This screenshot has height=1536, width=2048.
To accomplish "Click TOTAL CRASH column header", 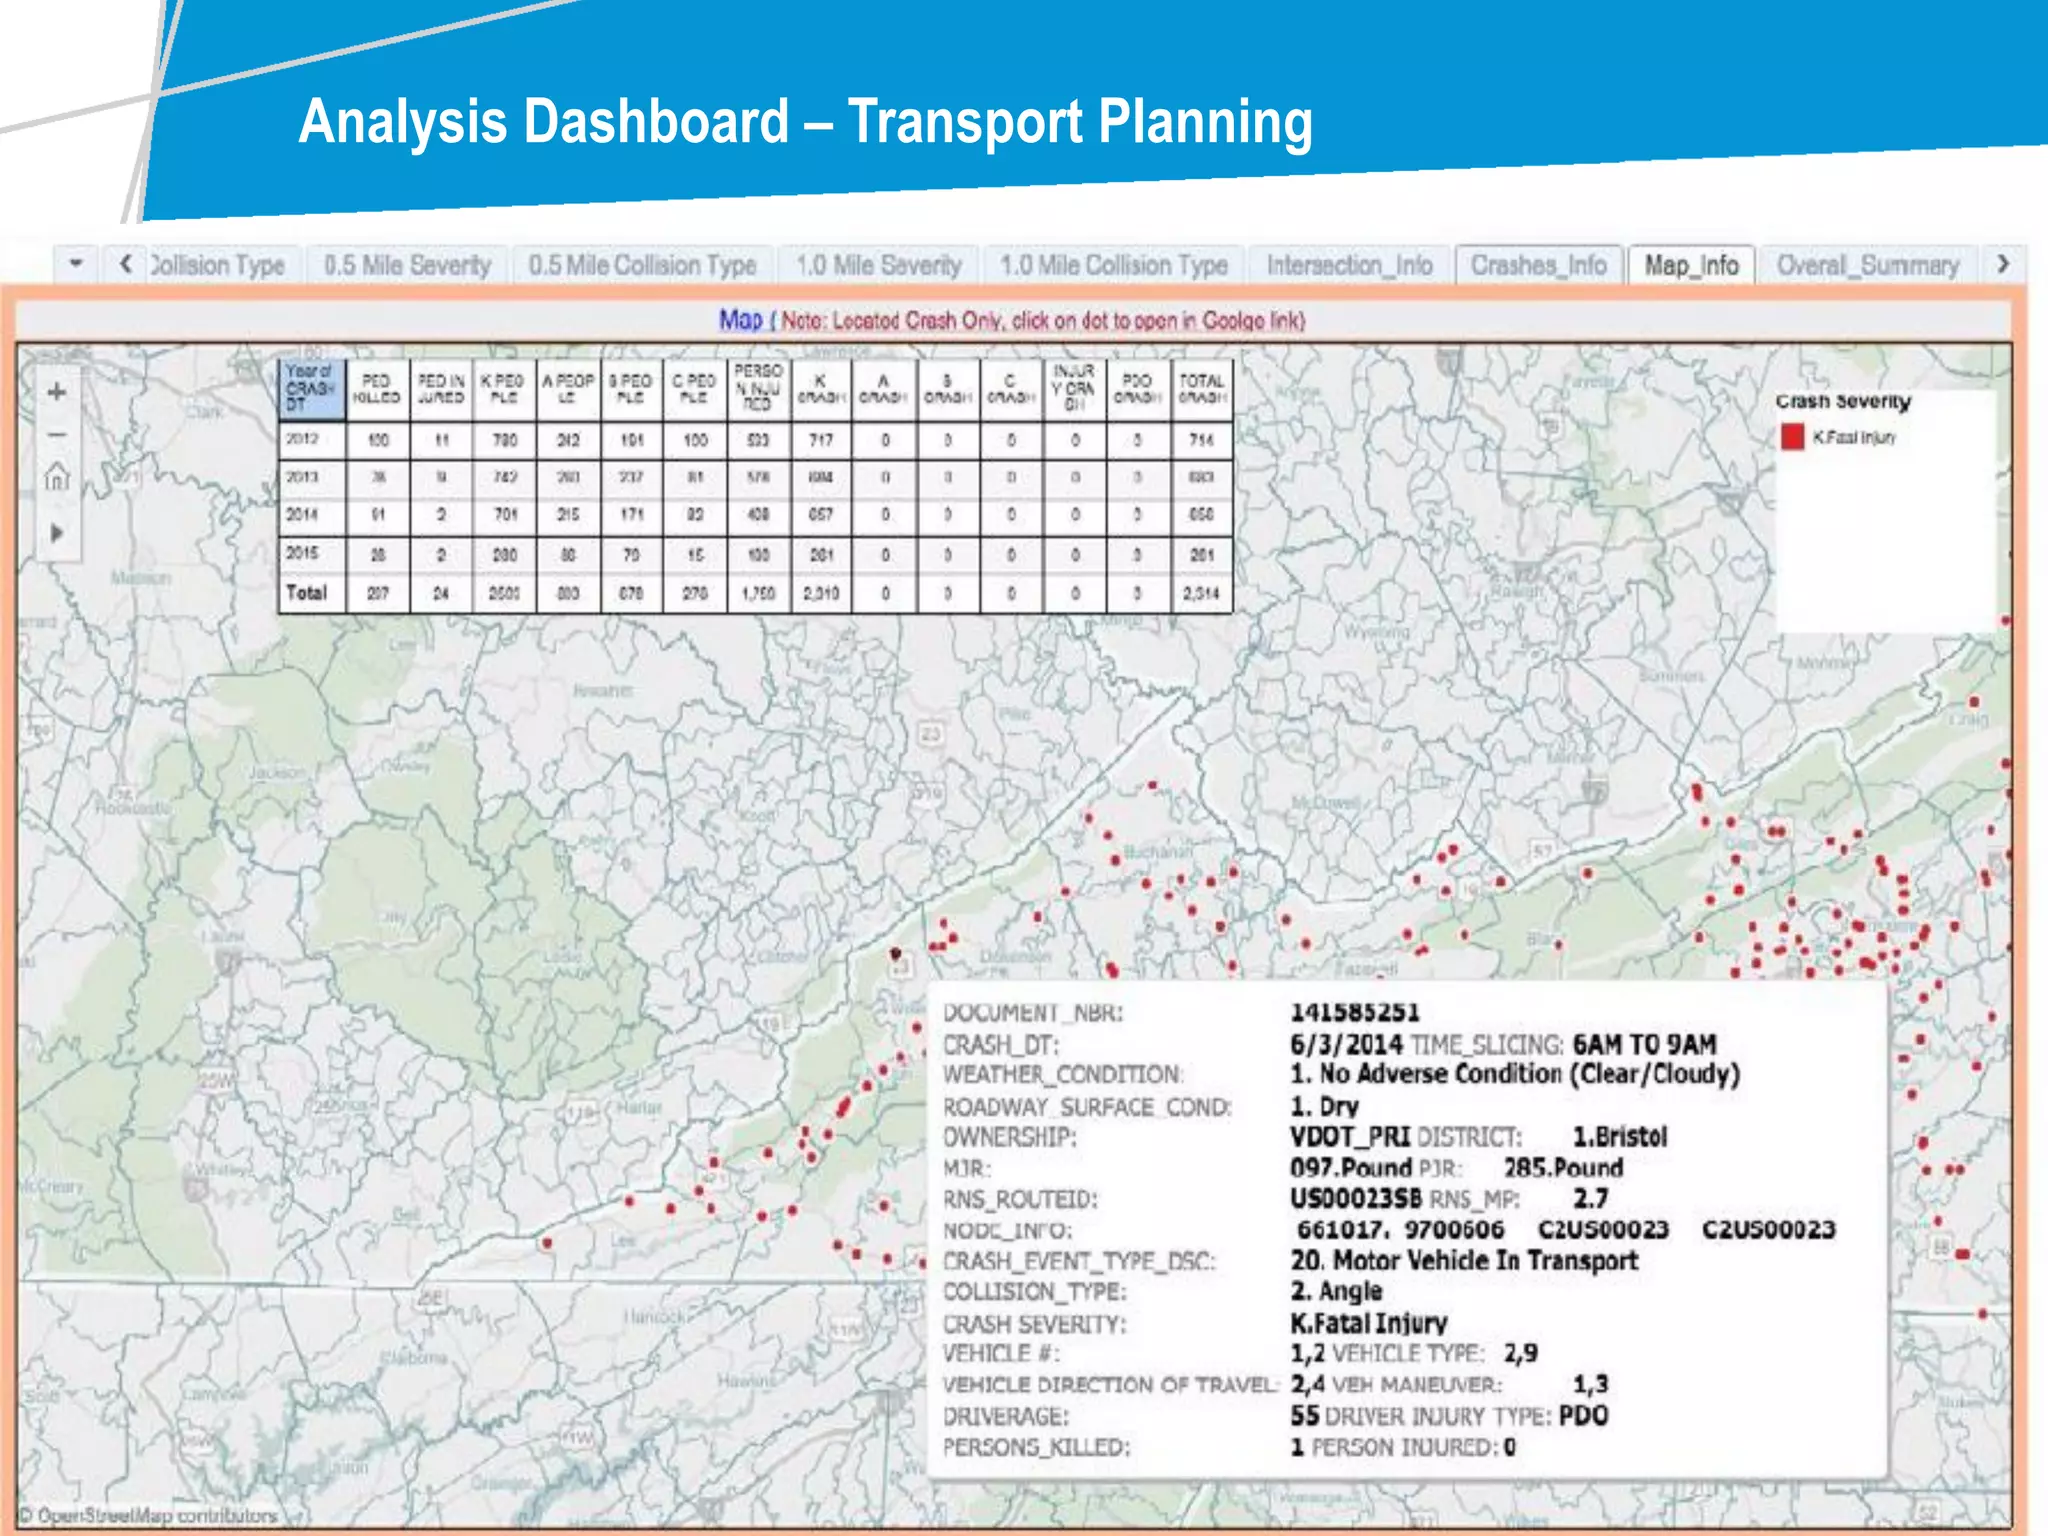I will click(x=1201, y=388).
